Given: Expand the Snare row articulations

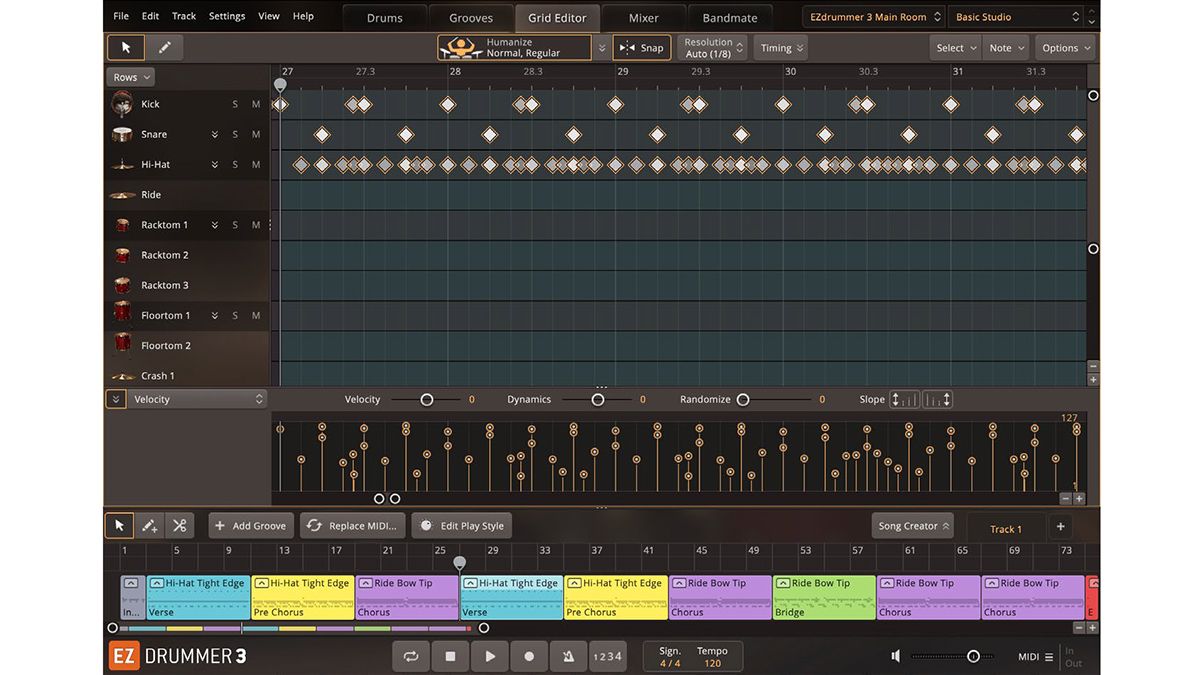Looking at the screenshot, I should pyautogui.click(x=214, y=134).
